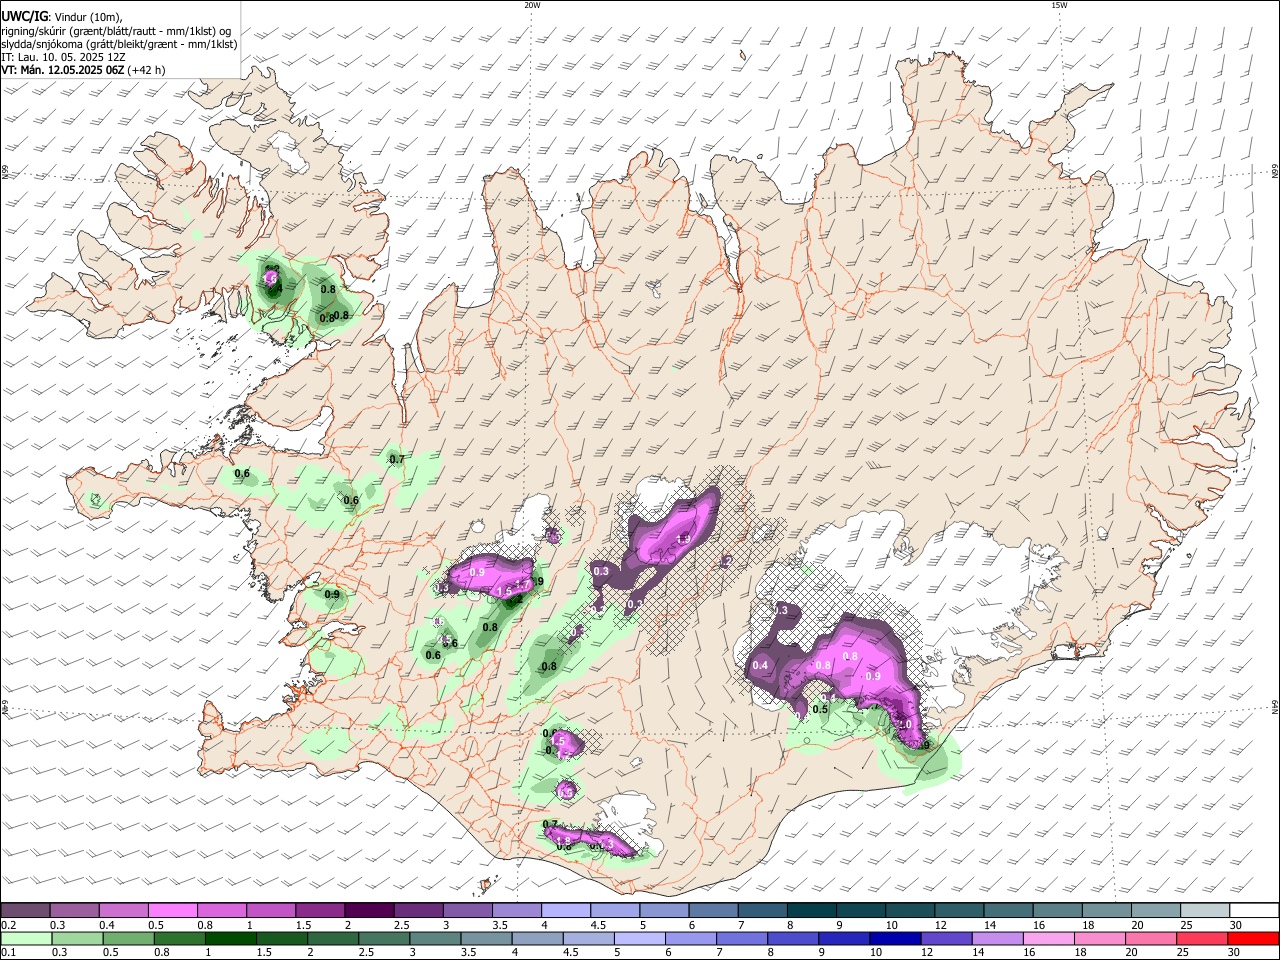Pick the darkest green bottom-row swatch labeled 1
The image size is (1280, 960).
[x=231, y=938]
